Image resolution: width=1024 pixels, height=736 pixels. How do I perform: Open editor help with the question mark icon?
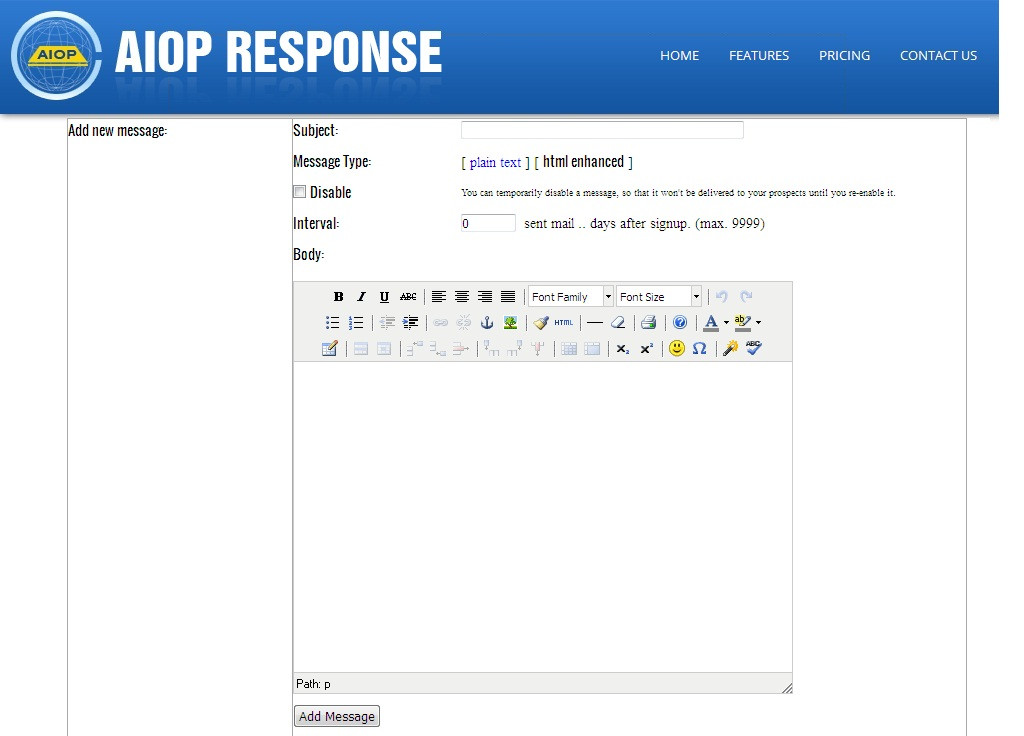tap(680, 322)
